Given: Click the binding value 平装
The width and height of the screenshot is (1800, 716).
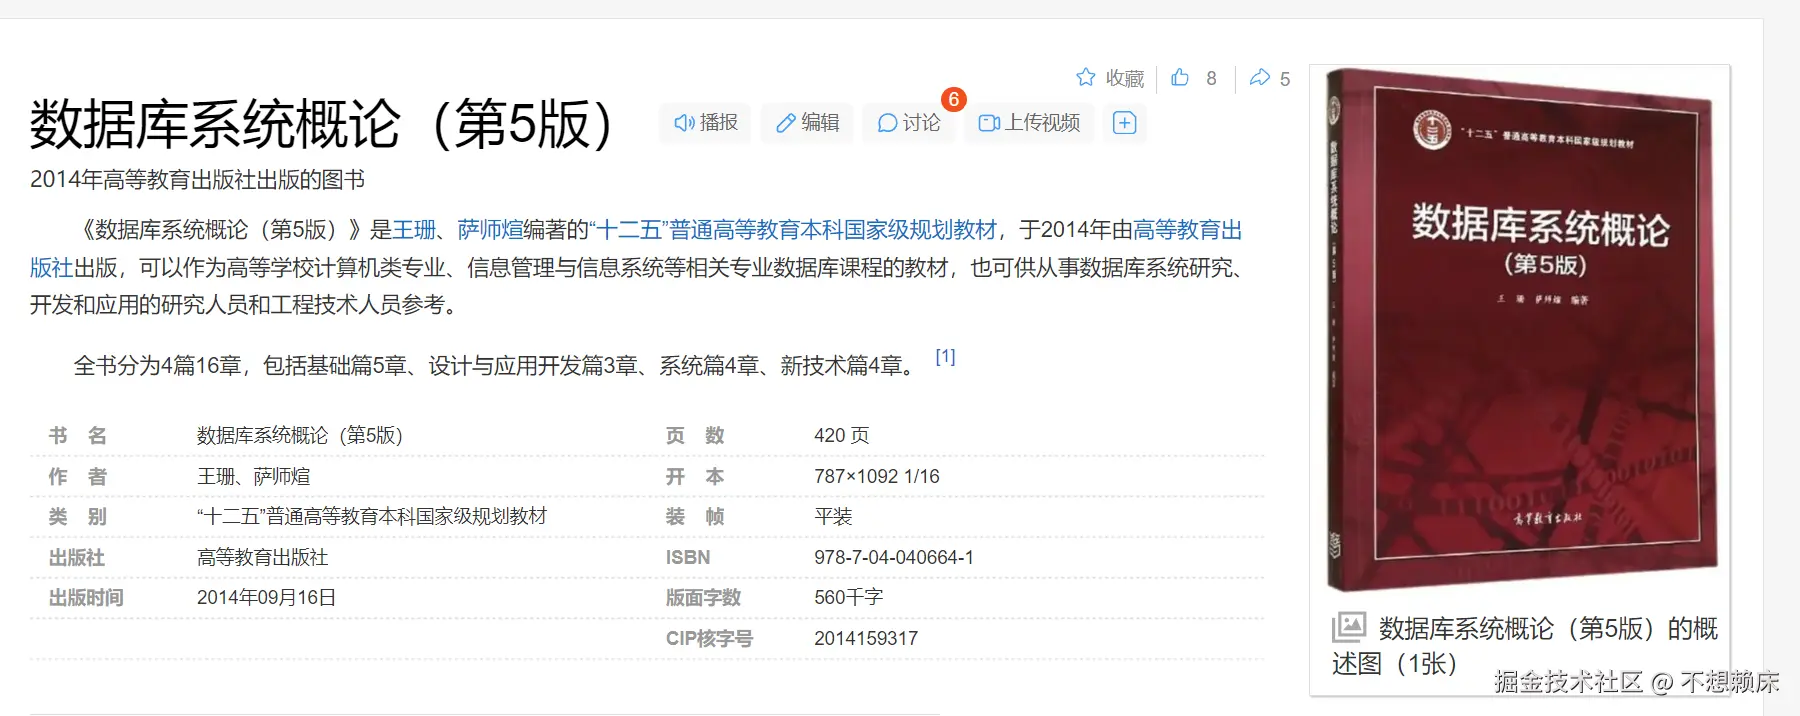Looking at the screenshot, I should 833,517.
